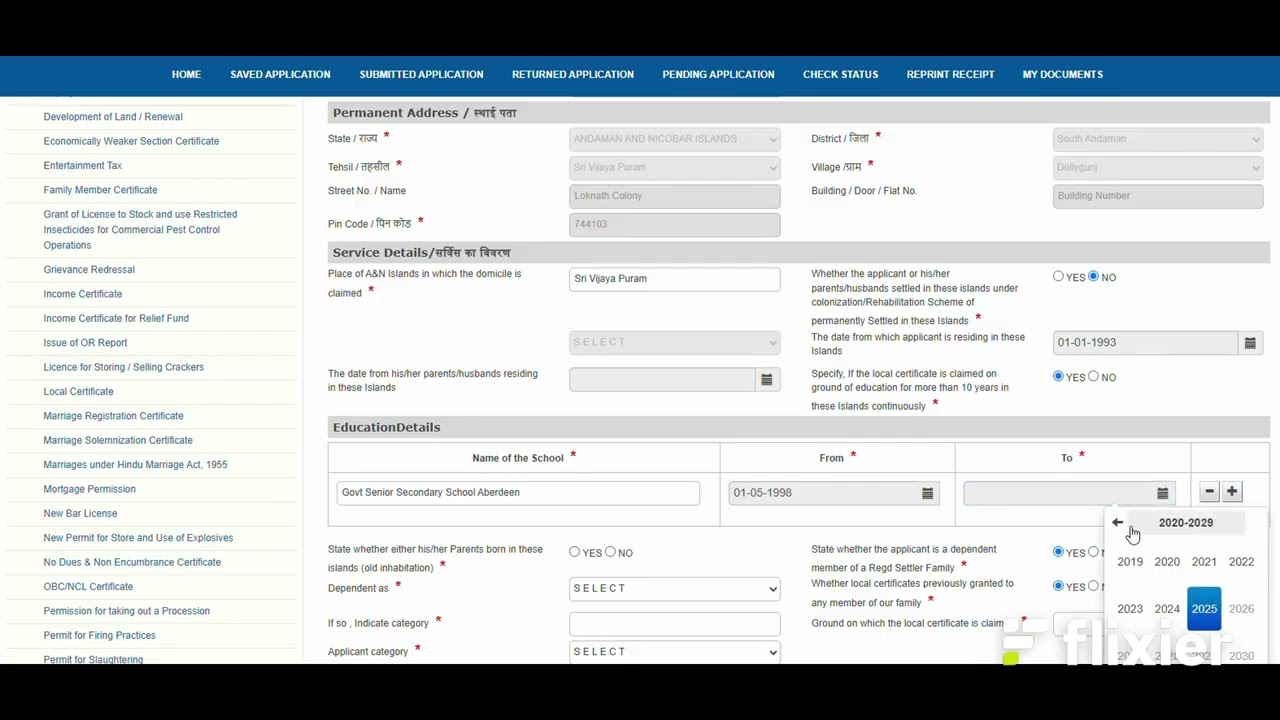Pick year 2023 in date picker
Viewport: 1280px width, 720px height.
(x=1130, y=609)
